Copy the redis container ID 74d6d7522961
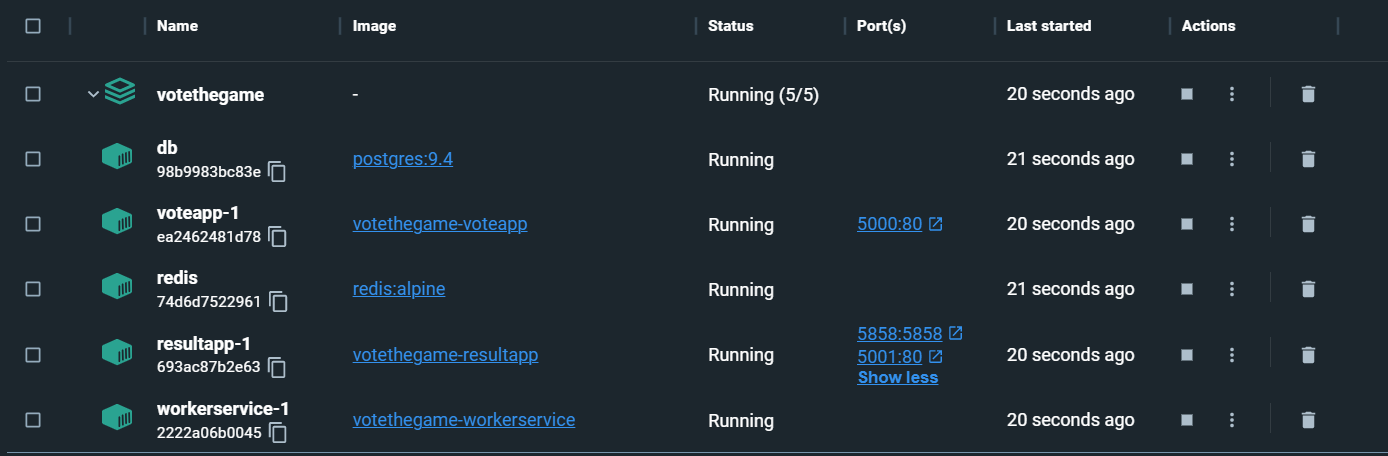The image size is (1388, 456). point(277,302)
